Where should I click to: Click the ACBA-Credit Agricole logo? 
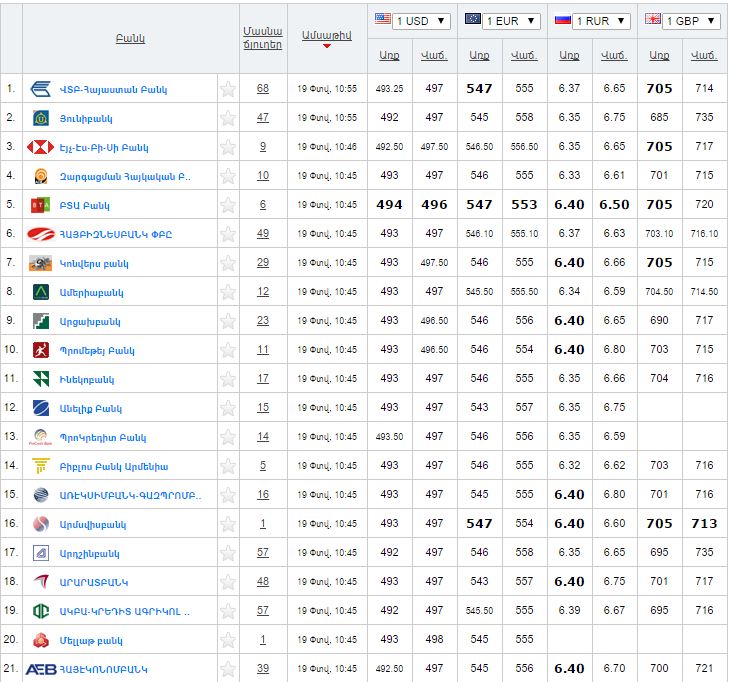[41, 611]
